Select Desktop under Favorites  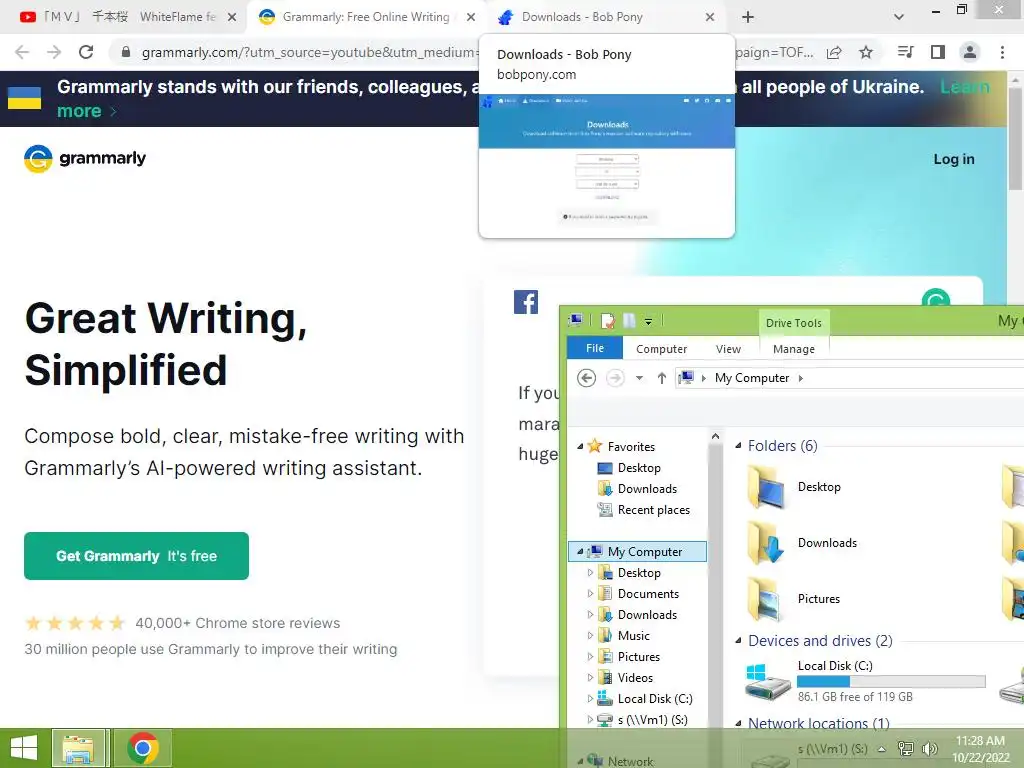click(639, 468)
